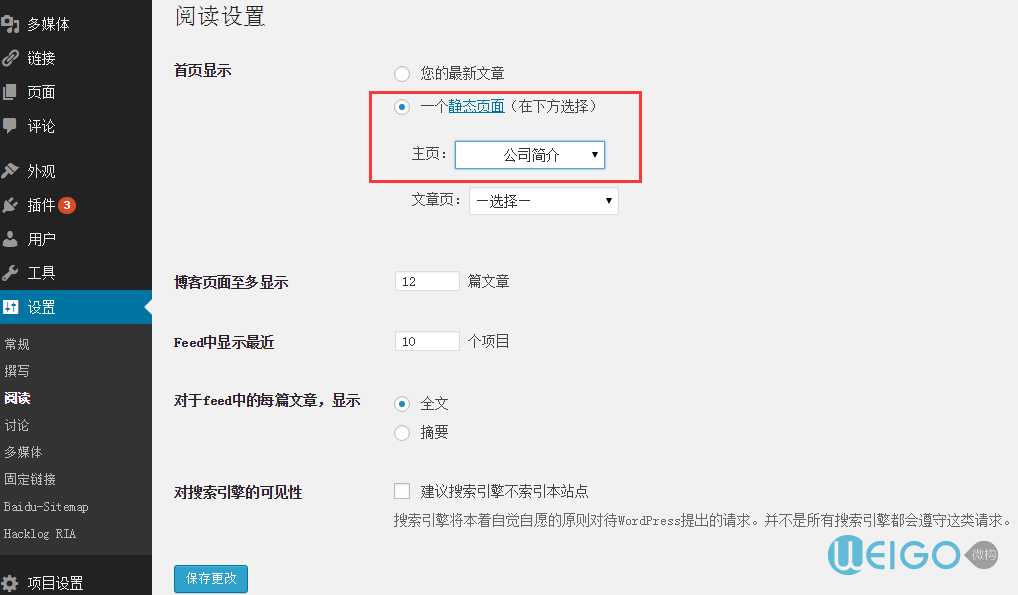Click the Pages (页面) sidebar icon
Viewport: 1018px width, 595px height.
tap(10, 92)
